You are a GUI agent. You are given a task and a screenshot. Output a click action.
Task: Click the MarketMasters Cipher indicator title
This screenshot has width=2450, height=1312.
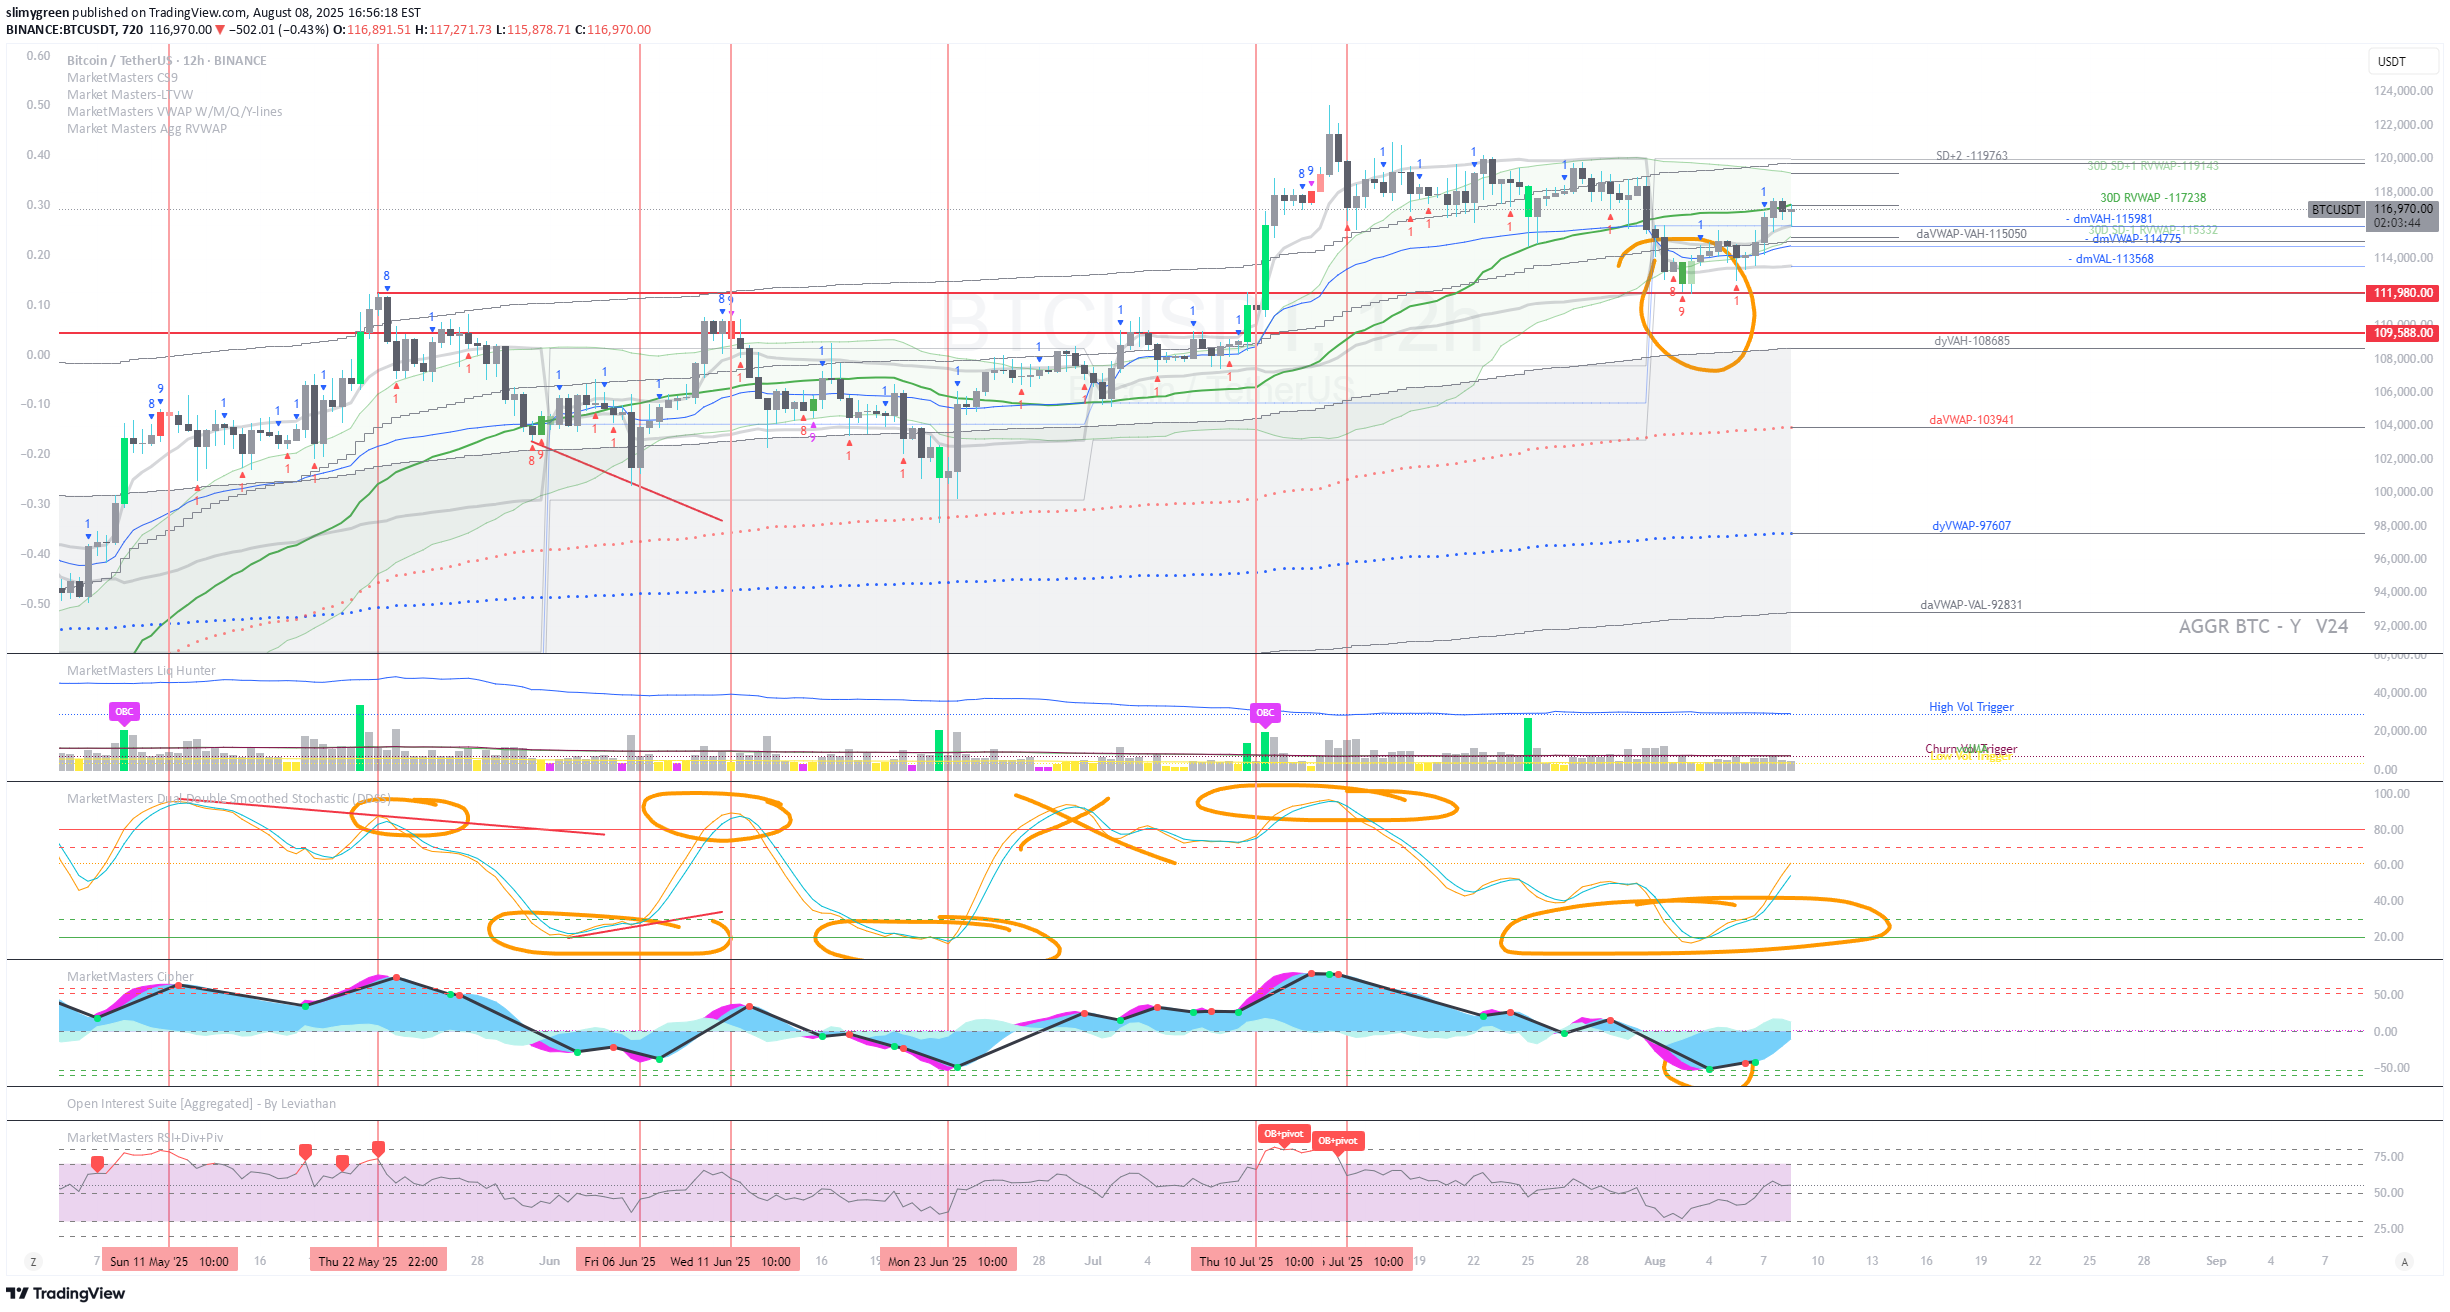[x=130, y=977]
